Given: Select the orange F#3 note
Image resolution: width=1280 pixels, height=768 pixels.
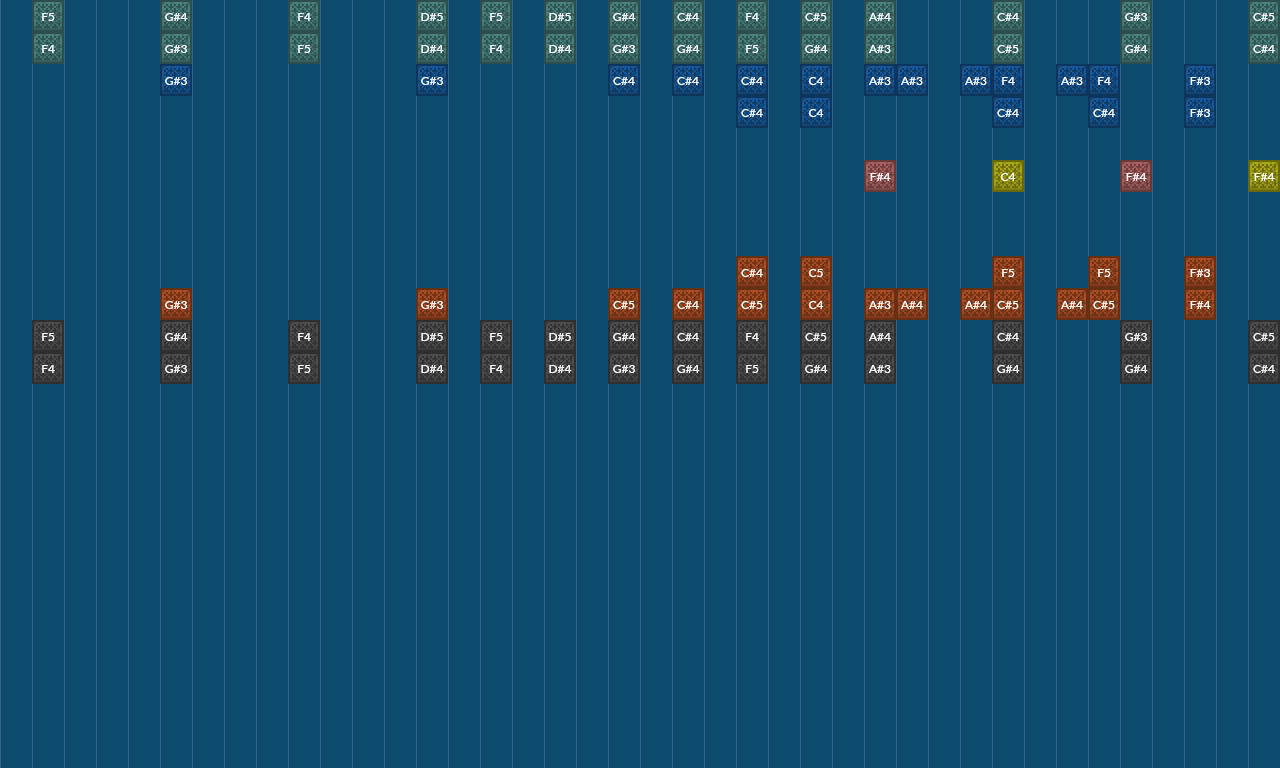Looking at the screenshot, I should coord(1199,272).
